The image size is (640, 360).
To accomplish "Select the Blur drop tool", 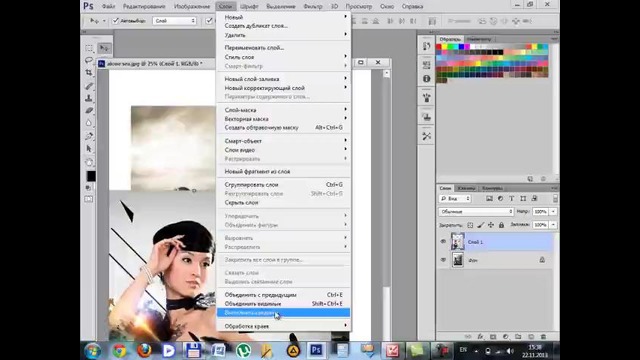I will [89, 123].
